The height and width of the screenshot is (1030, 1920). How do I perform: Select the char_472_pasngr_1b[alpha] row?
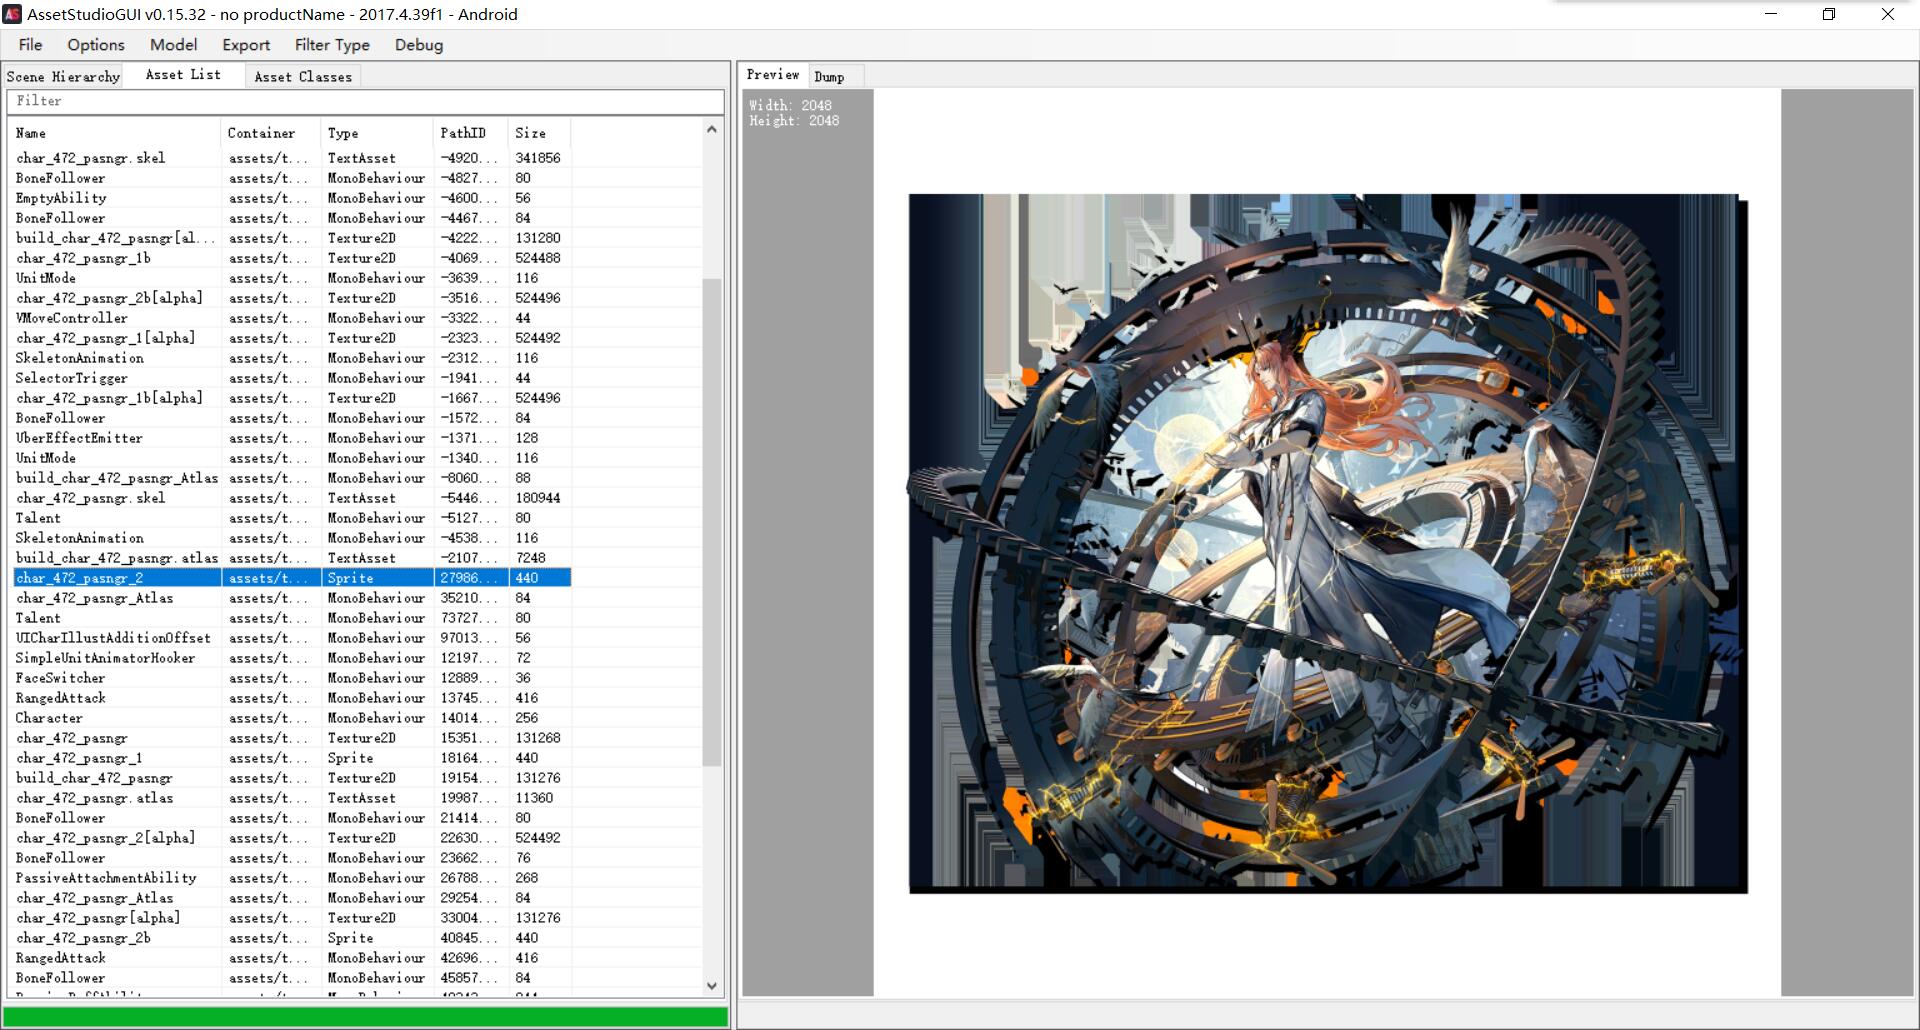(292, 398)
